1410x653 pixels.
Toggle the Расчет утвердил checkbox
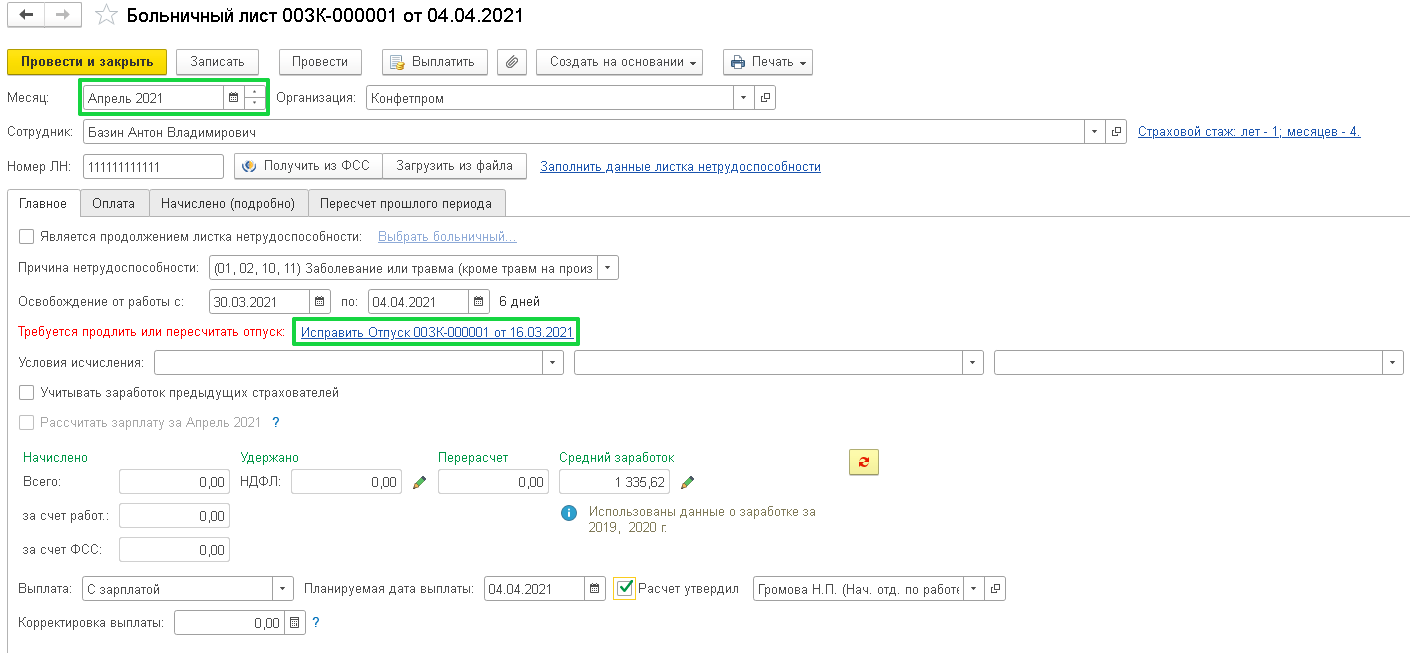(625, 589)
